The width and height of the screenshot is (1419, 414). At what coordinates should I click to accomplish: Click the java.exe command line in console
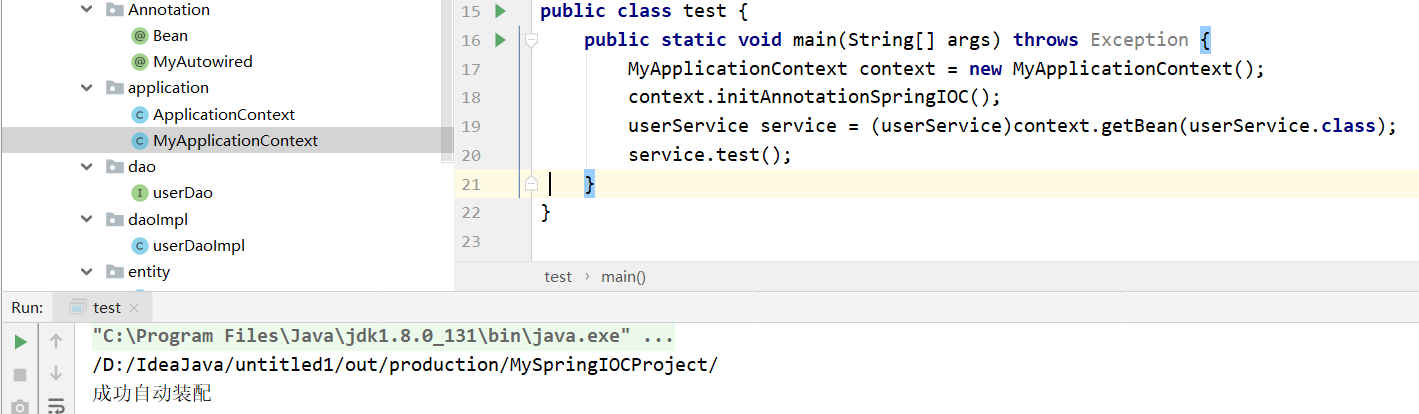pos(383,336)
